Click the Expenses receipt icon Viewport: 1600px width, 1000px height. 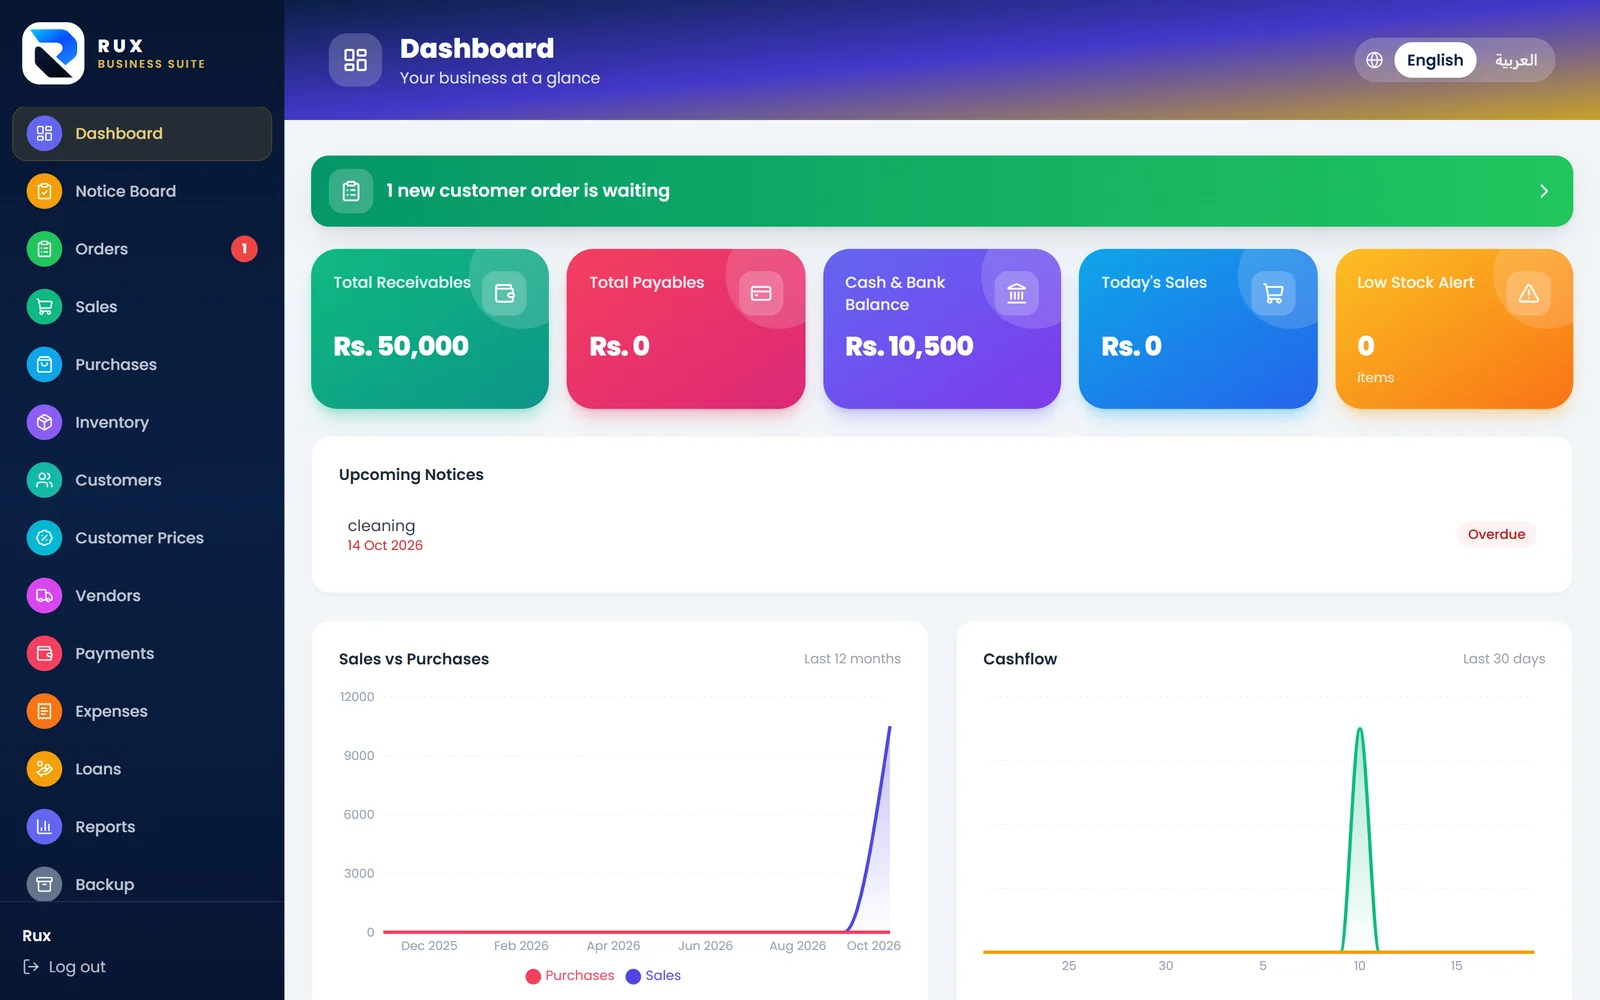tap(44, 711)
